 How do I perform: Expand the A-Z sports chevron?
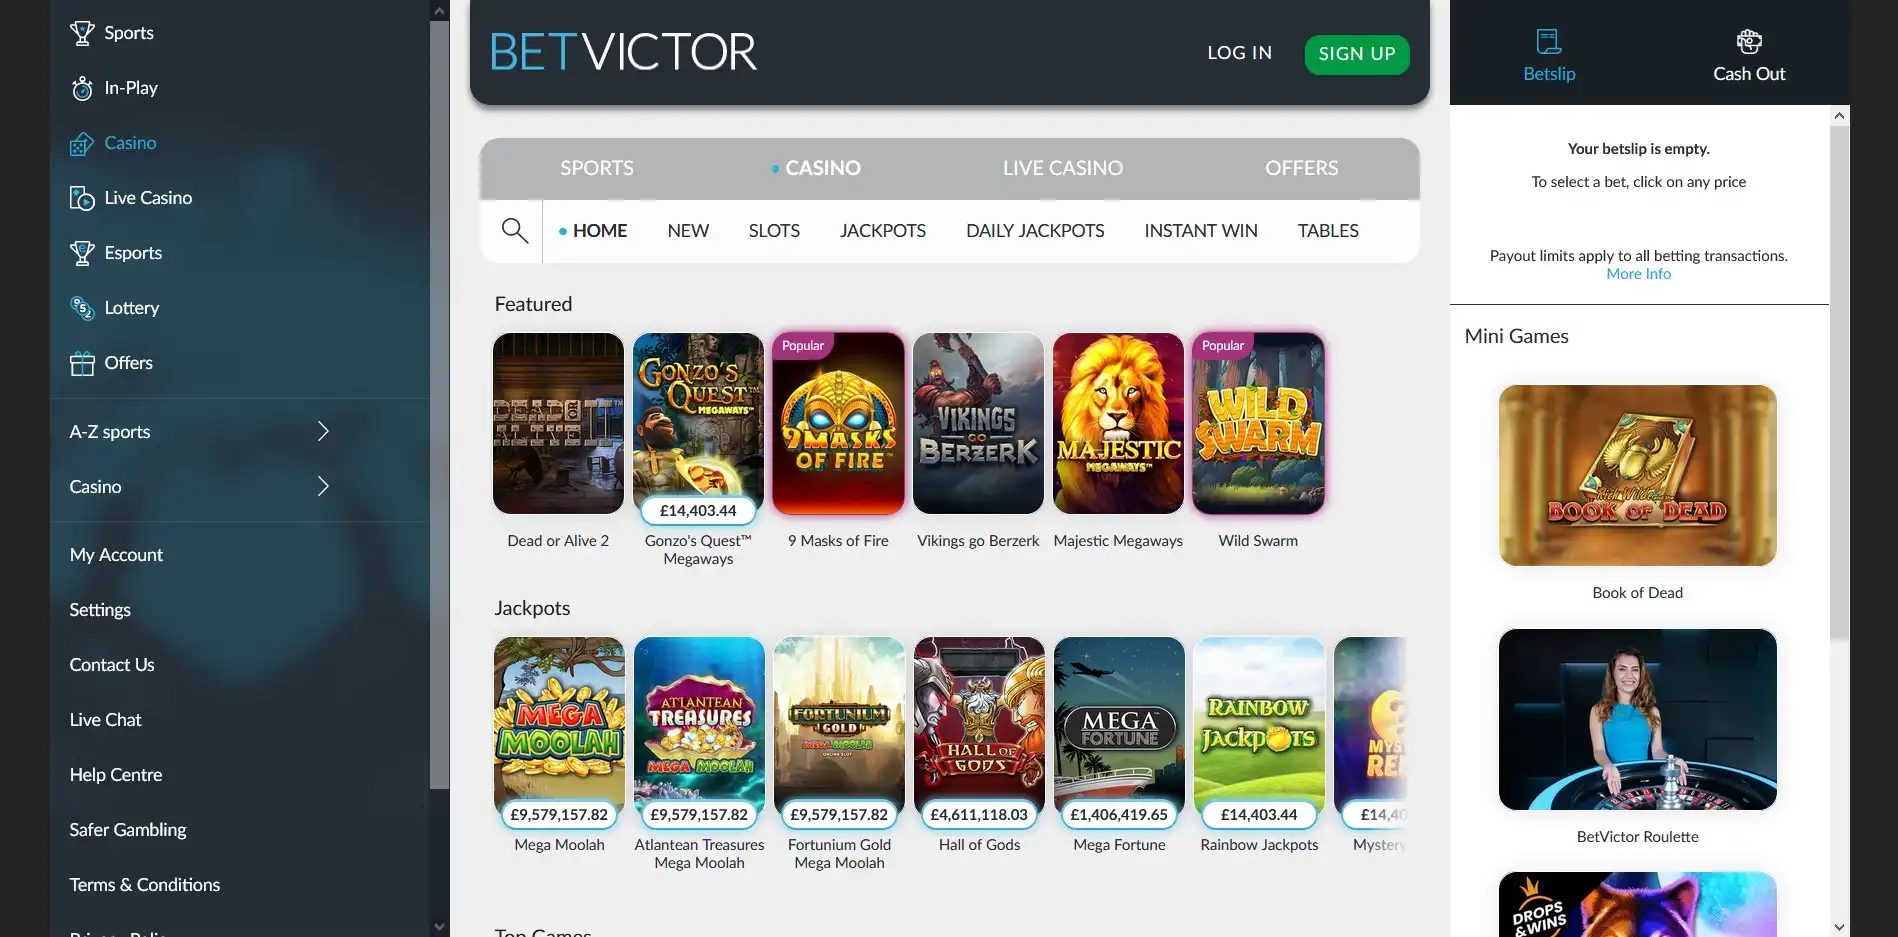point(323,431)
